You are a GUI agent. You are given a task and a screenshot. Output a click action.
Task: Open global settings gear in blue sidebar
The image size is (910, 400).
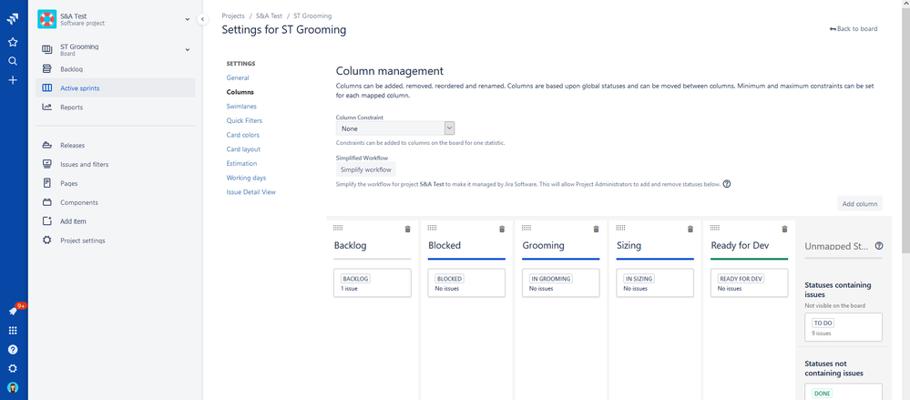click(13, 369)
